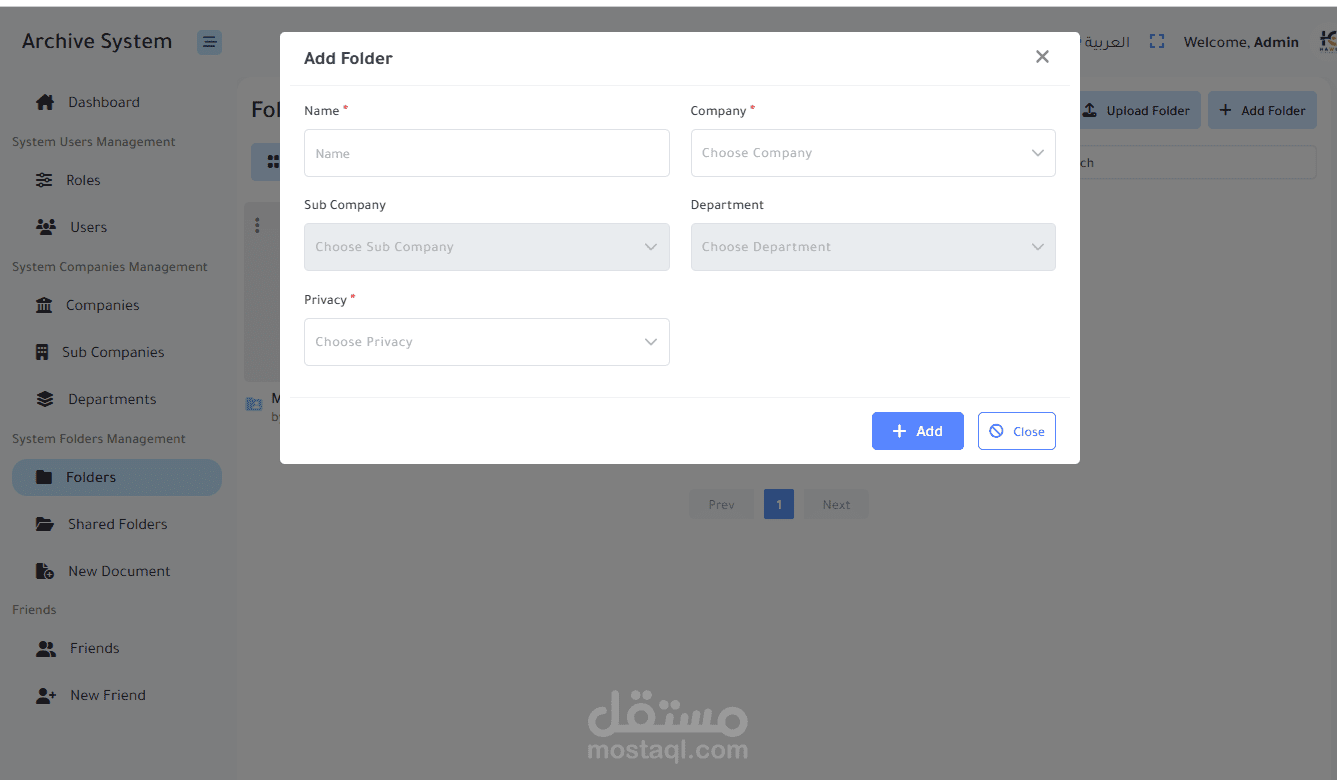Click the Departments layers icon
This screenshot has width=1337, height=780.
pos(45,399)
